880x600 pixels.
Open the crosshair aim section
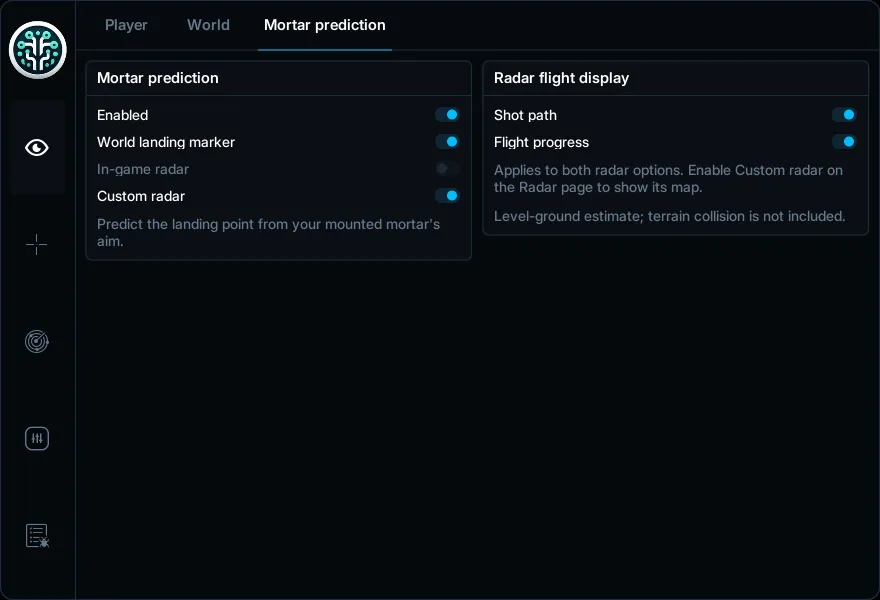coord(36,245)
